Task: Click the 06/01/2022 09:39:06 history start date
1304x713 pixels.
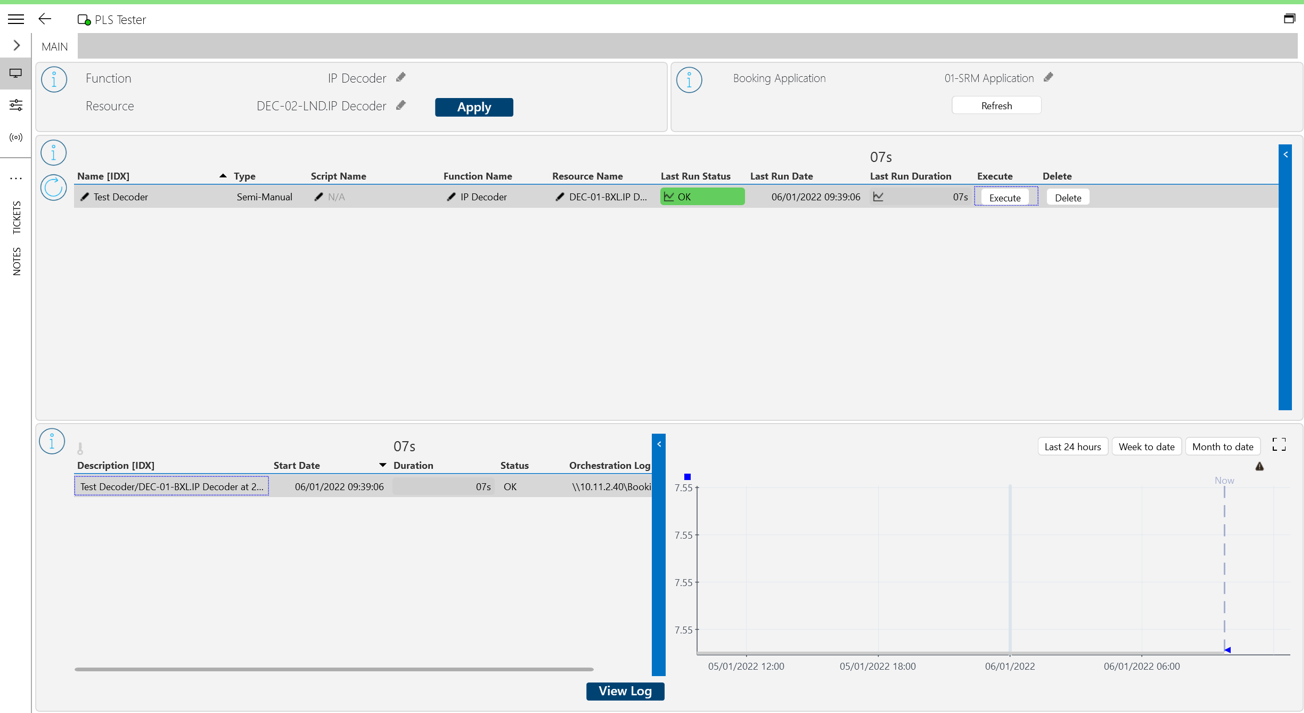Action: point(339,487)
